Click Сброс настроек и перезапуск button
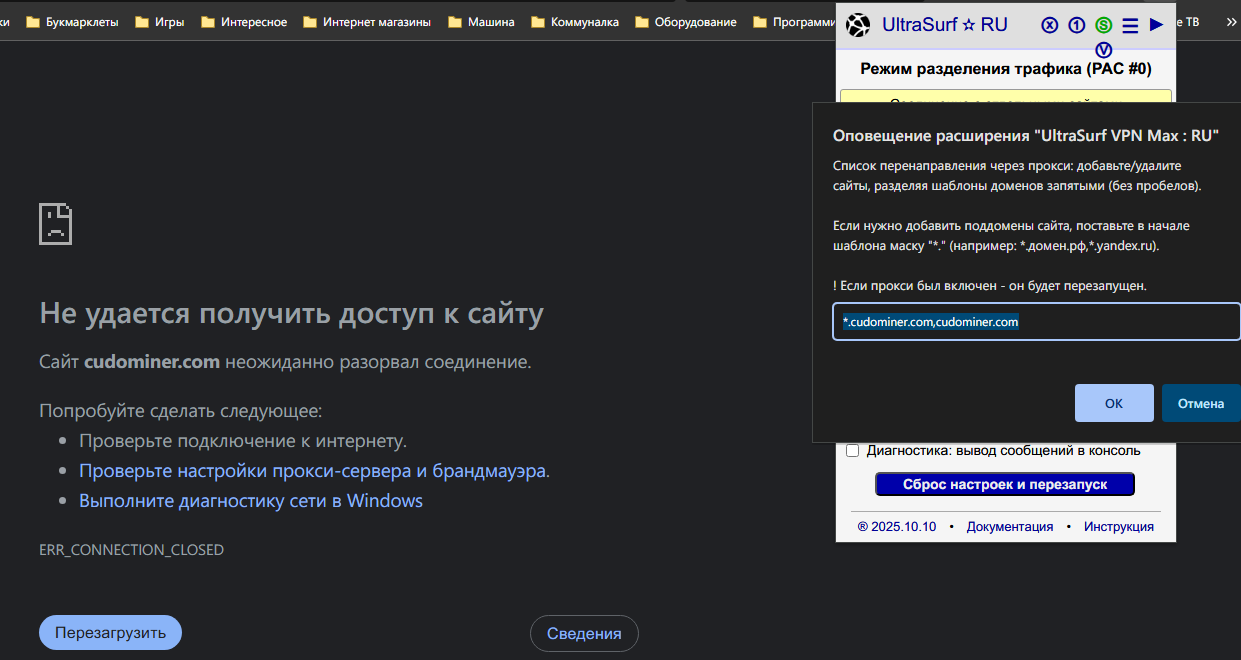Viewport: 1241px width, 660px height. click(x=1005, y=485)
